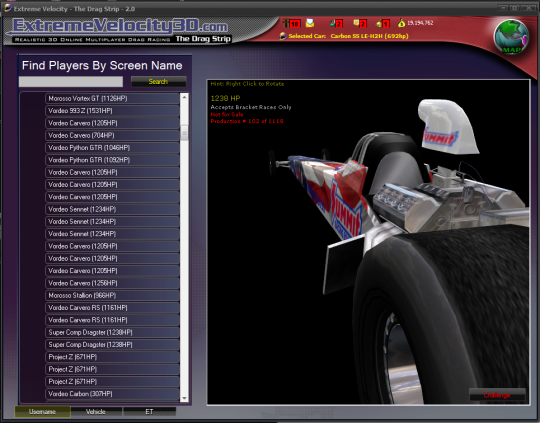Click the small money bag with badge 1
The height and width of the screenshot is (423, 540).
pos(383,23)
